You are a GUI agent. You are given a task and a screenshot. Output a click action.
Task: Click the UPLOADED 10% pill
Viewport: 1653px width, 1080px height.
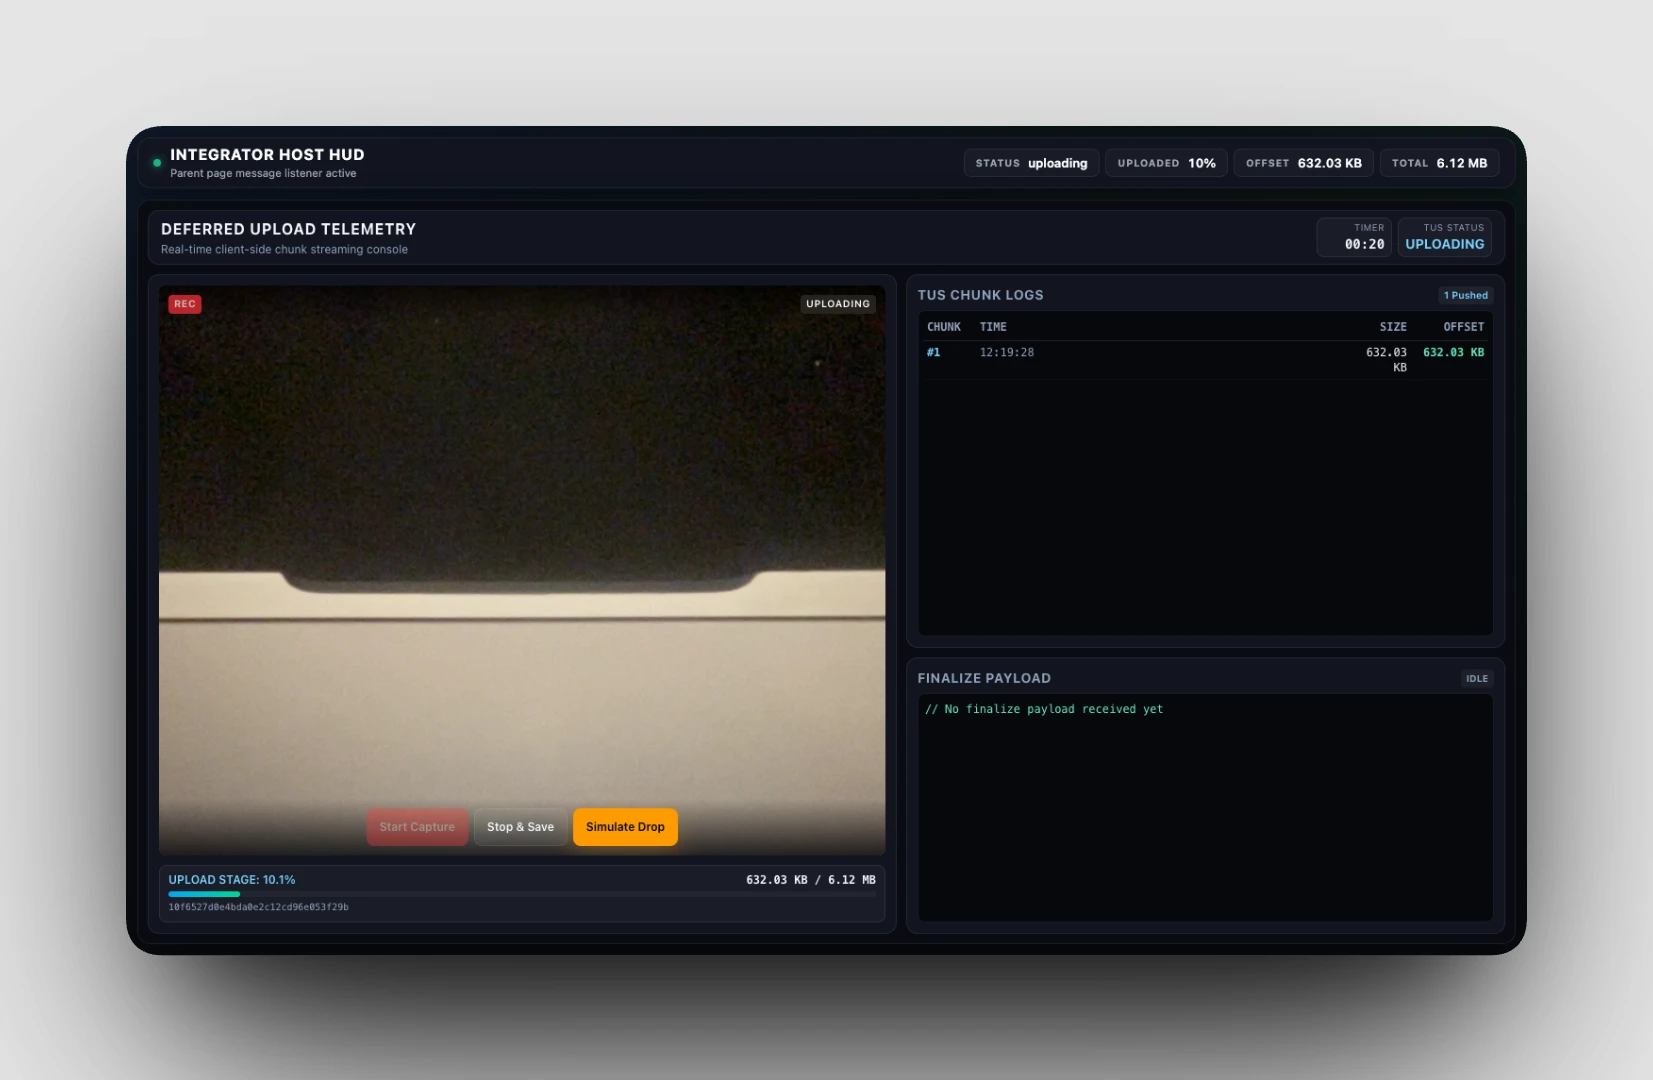pos(1166,163)
